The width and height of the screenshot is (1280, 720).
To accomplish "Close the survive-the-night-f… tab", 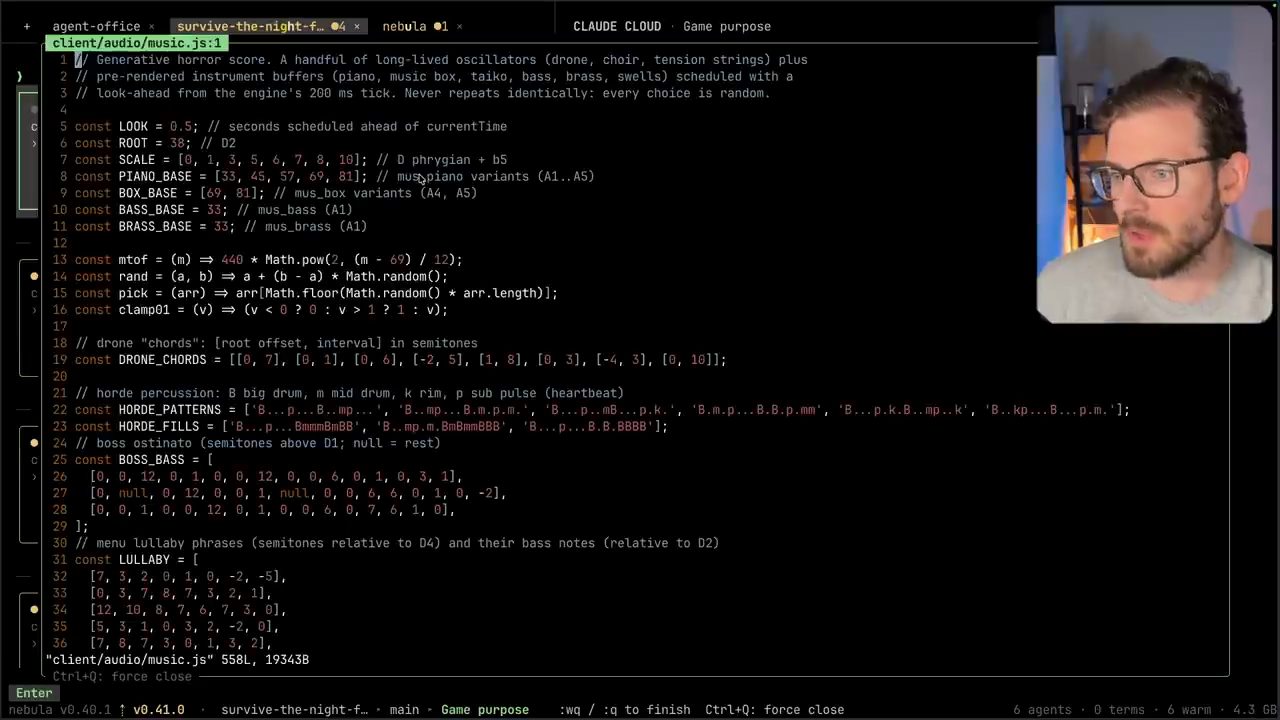I will [357, 27].
